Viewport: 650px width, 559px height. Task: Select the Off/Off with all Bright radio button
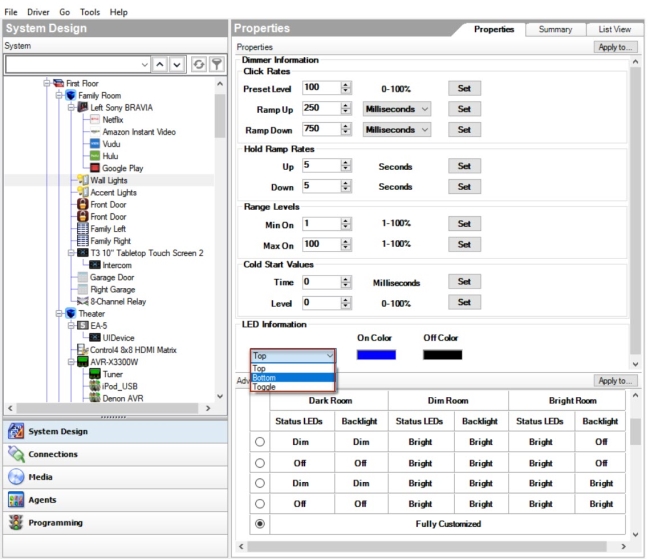(260, 504)
